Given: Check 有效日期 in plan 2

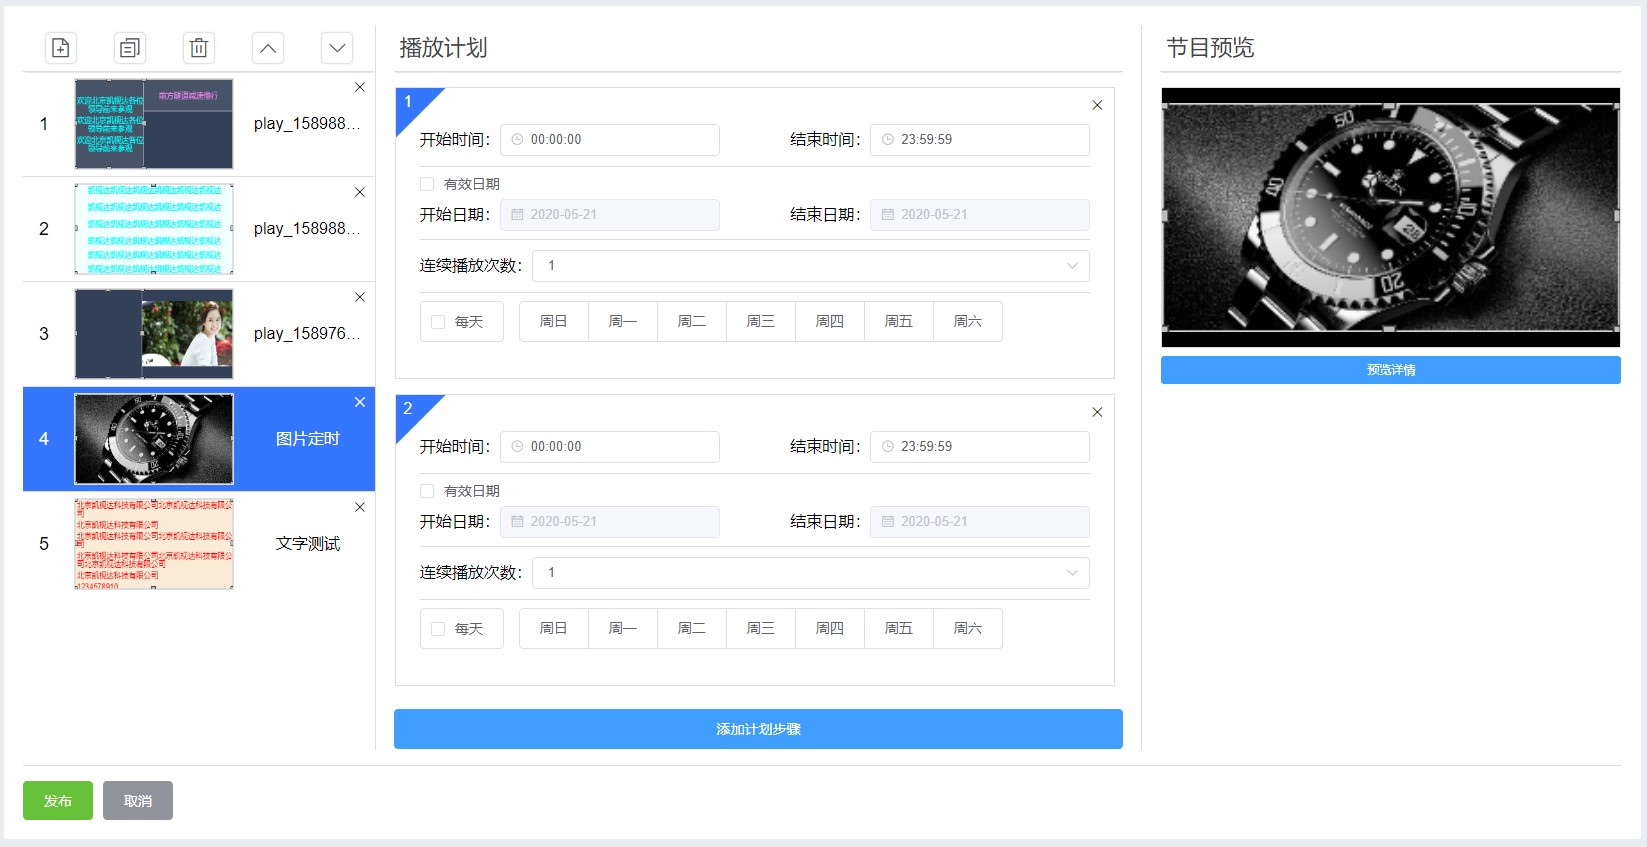Looking at the screenshot, I should pos(427,491).
